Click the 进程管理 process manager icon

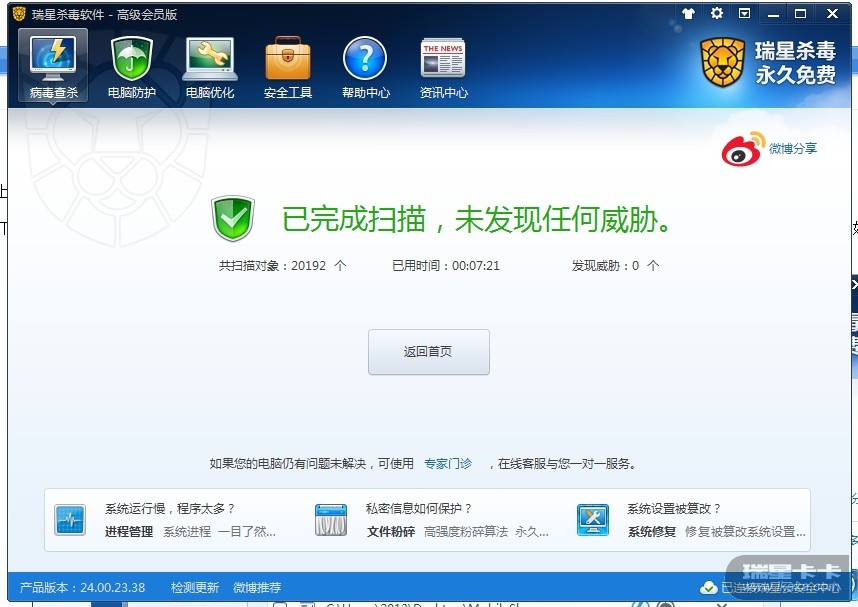click(70, 519)
